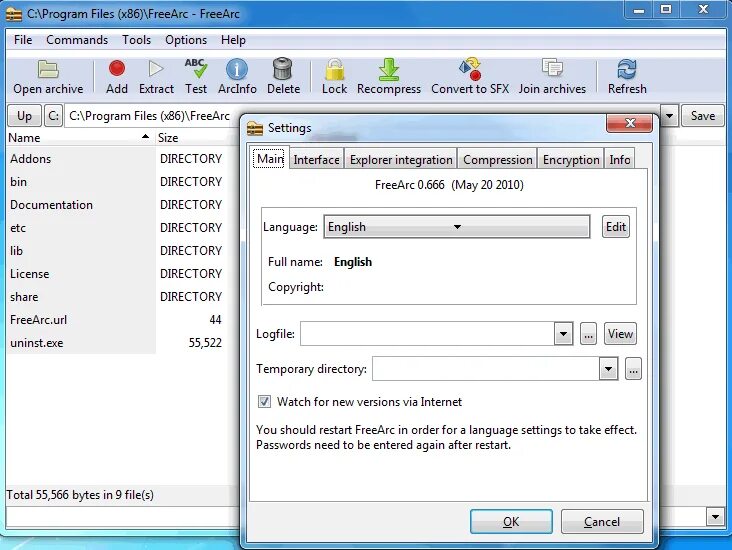732x550 pixels.
Task: Switch to the Compression tab
Action: pos(498,160)
